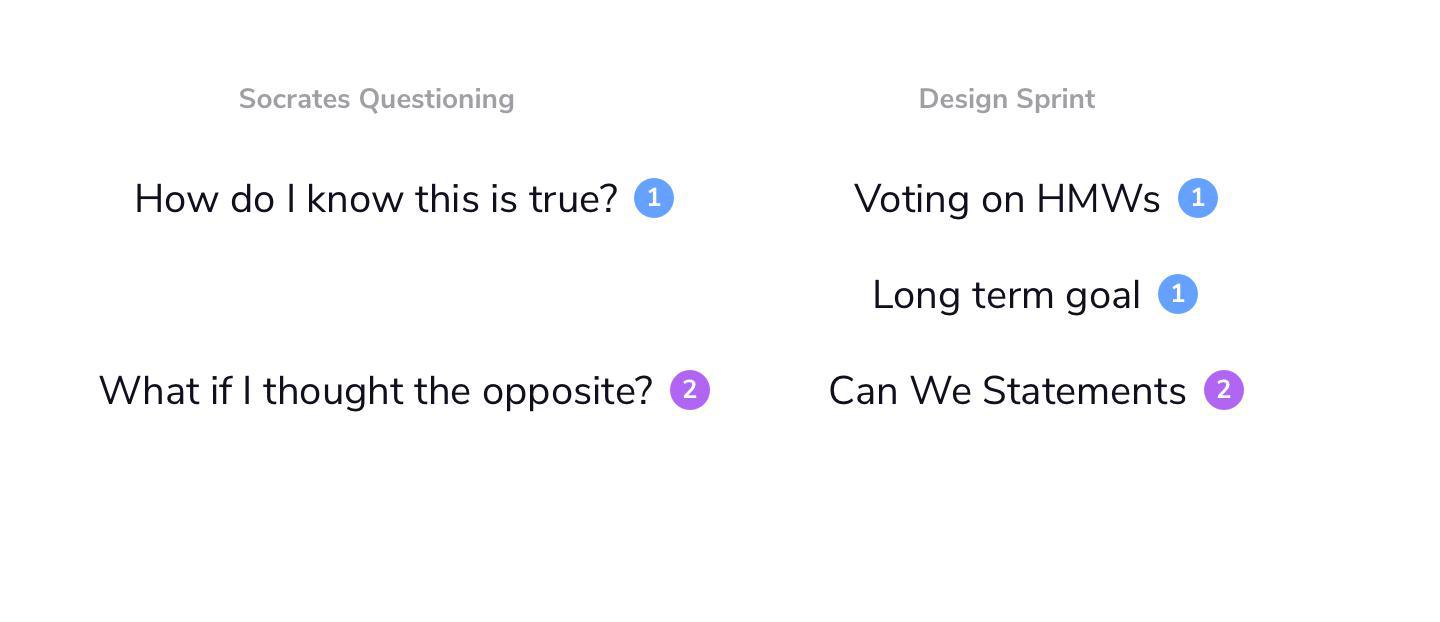Open the purple 2 badge after 'What if I thought the opposite?'
Image resolution: width=1440 pixels, height=622 pixels.
pos(690,390)
